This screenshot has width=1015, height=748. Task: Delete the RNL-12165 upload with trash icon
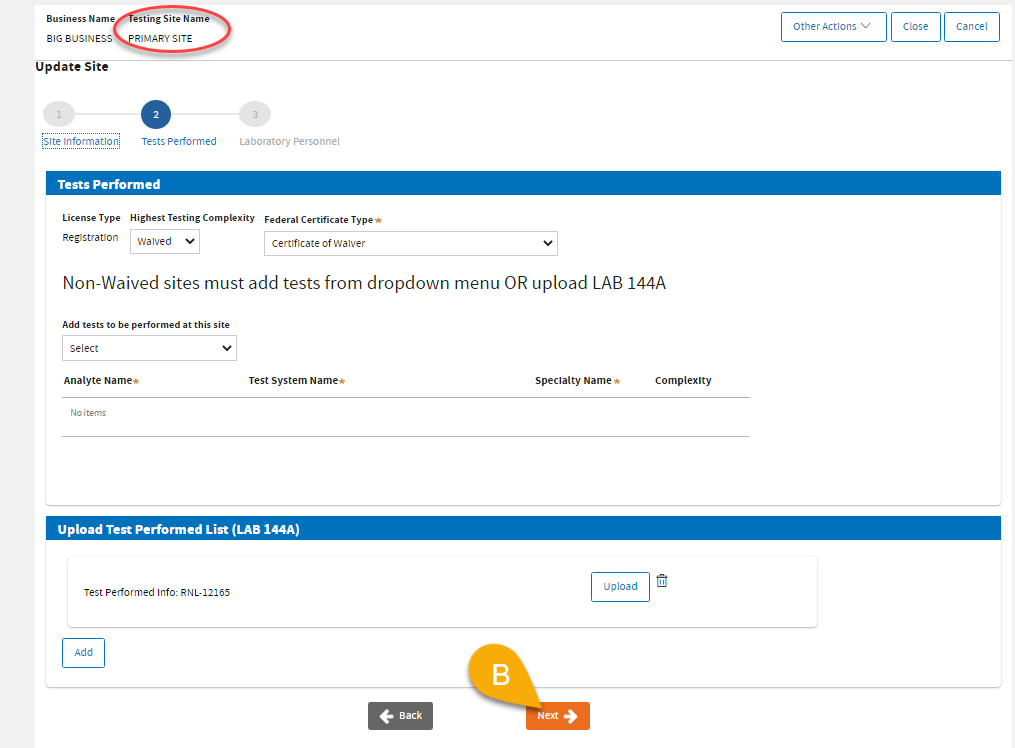[x=661, y=581]
